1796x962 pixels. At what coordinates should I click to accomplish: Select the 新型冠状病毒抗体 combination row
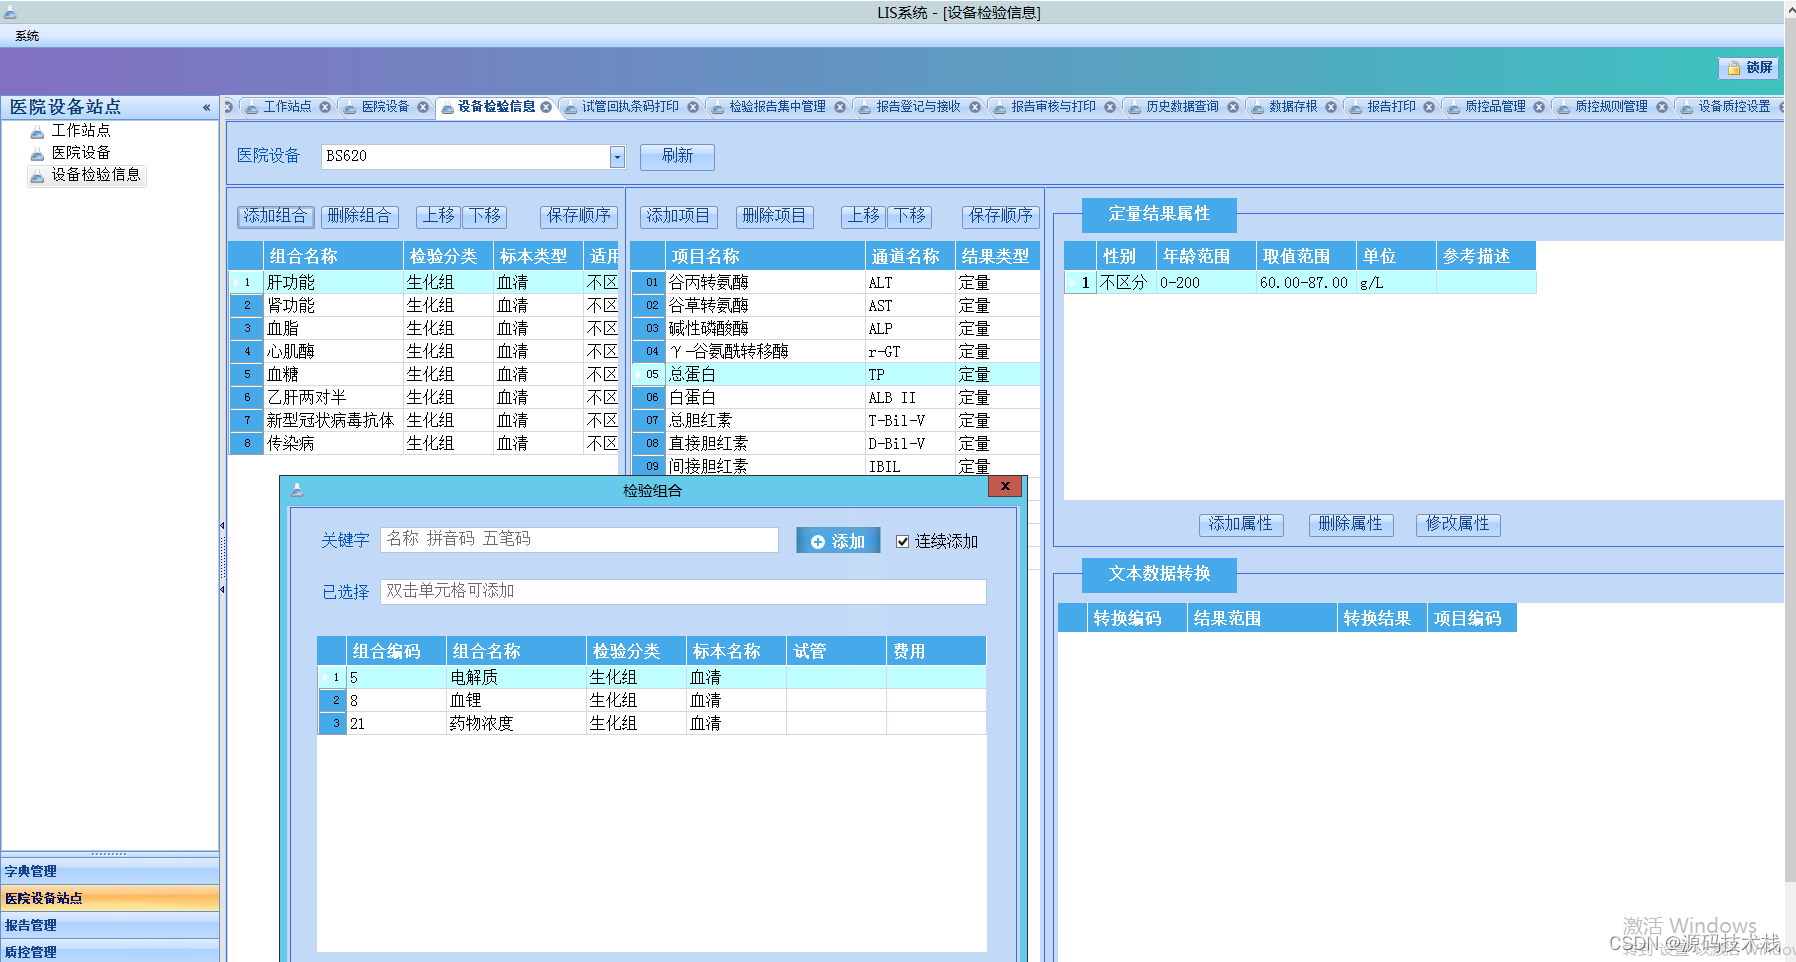tap(424, 421)
